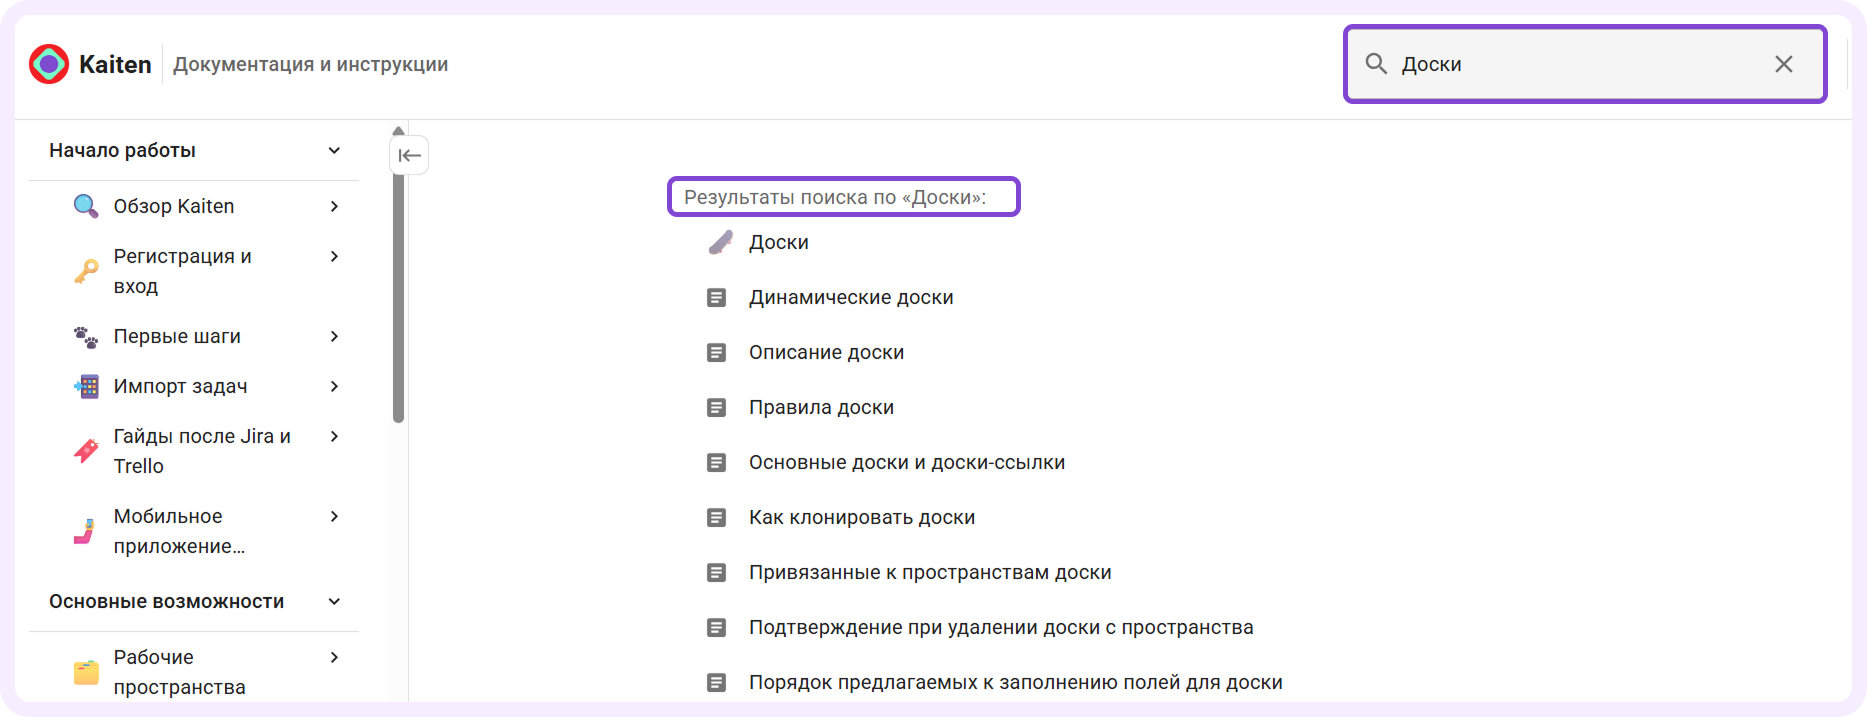Click key icon beside Регистрация и вход
The width and height of the screenshot is (1867, 717).
point(86,271)
